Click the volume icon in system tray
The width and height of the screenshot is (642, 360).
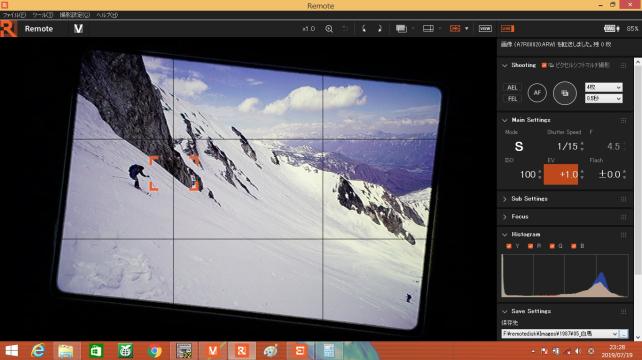pos(578,351)
